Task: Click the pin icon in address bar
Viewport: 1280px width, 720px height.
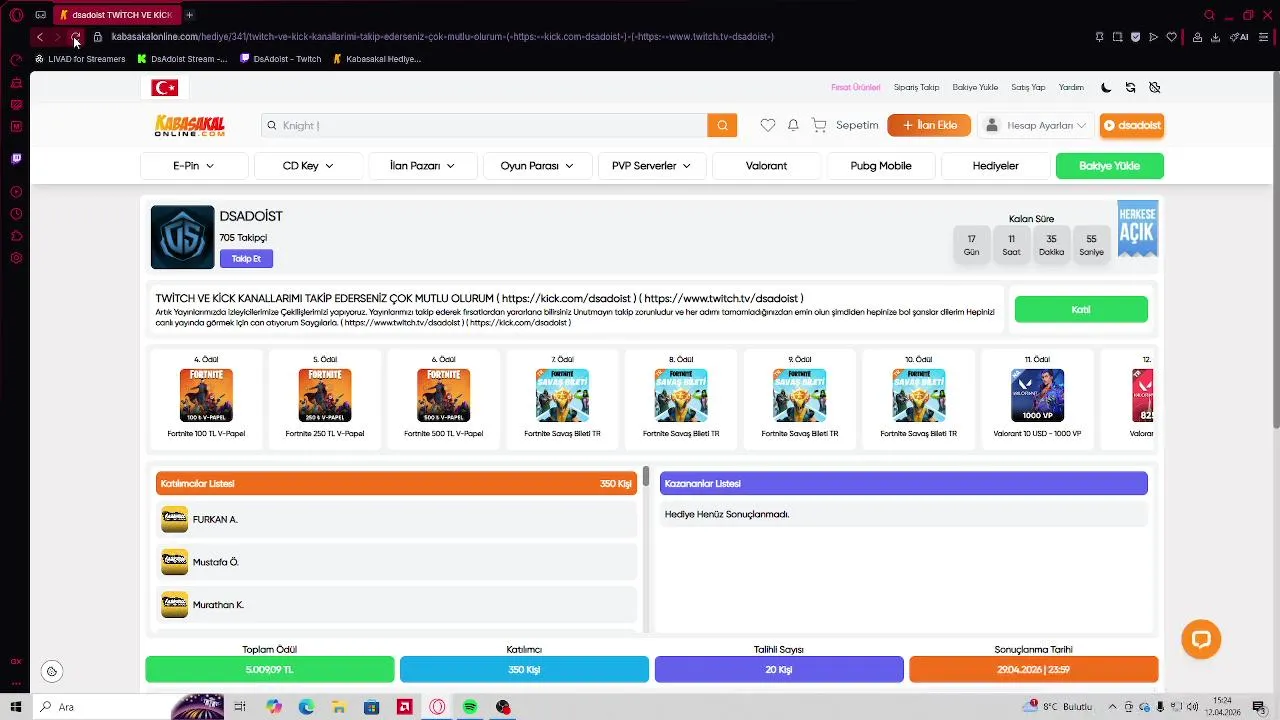Action: coord(1099,37)
